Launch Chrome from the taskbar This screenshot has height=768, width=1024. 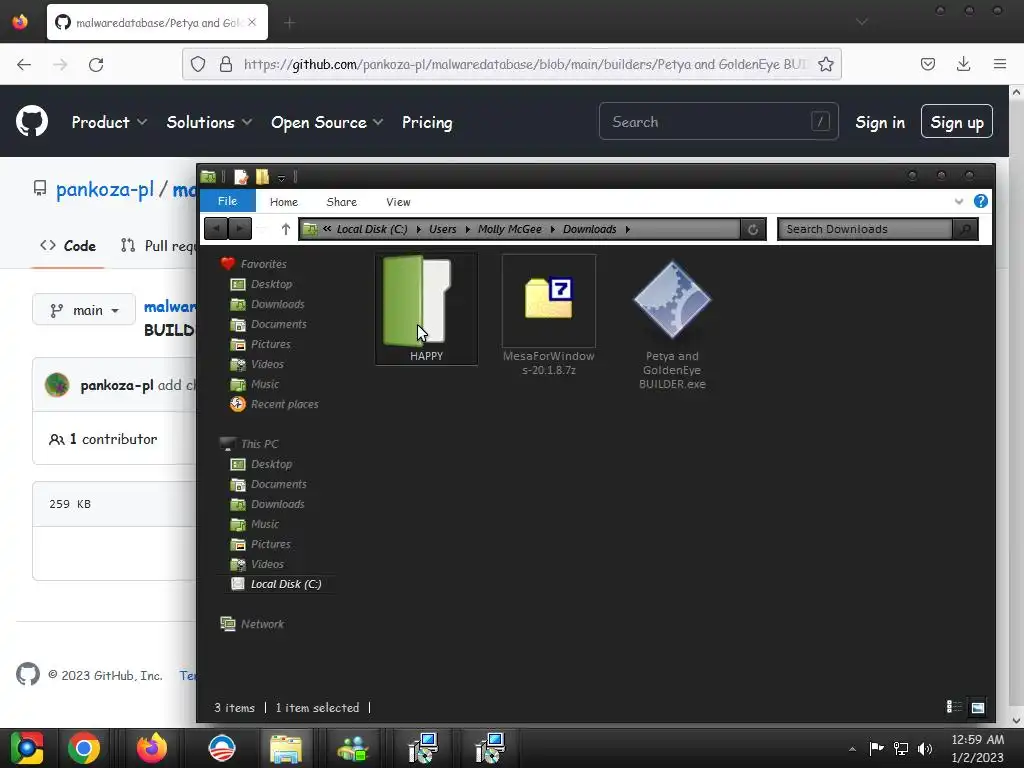(x=84, y=748)
